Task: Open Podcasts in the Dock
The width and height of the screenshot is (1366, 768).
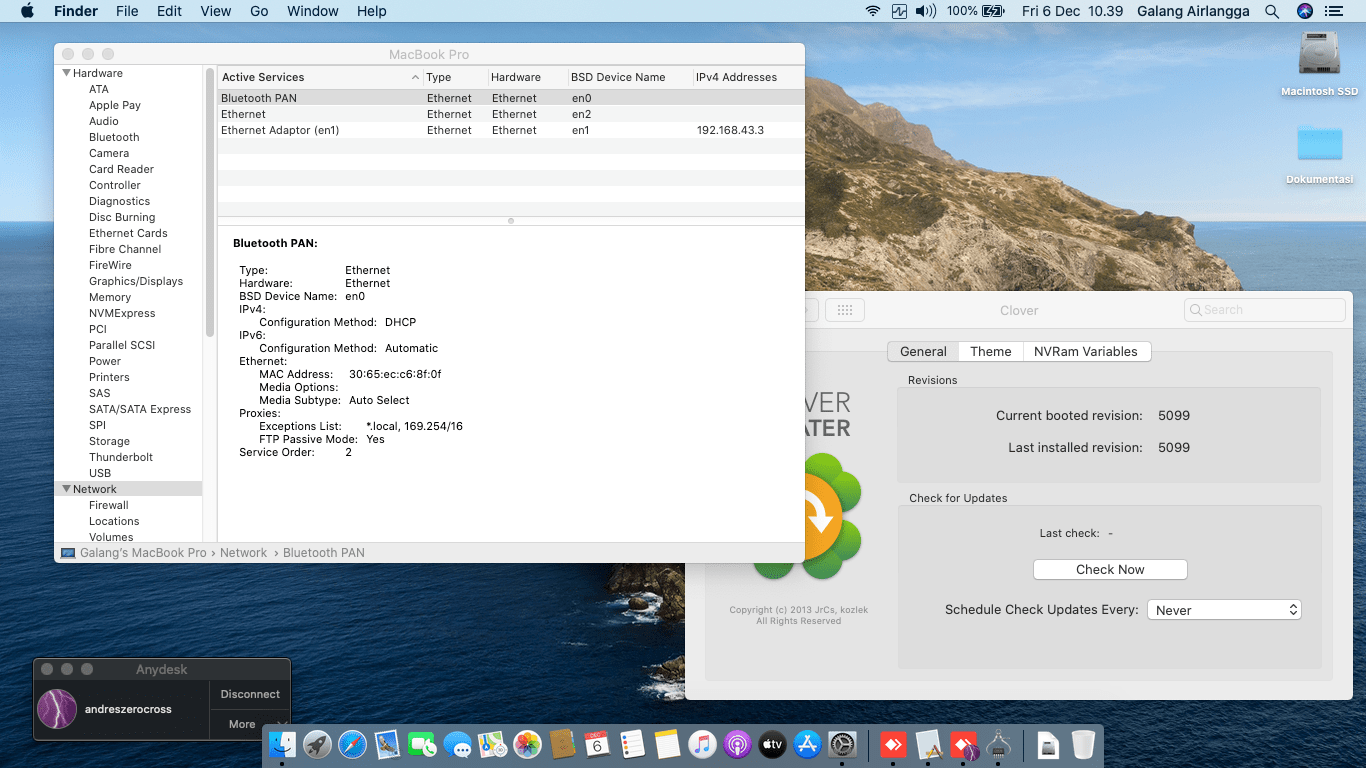Action: pyautogui.click(x=737, y=744)
